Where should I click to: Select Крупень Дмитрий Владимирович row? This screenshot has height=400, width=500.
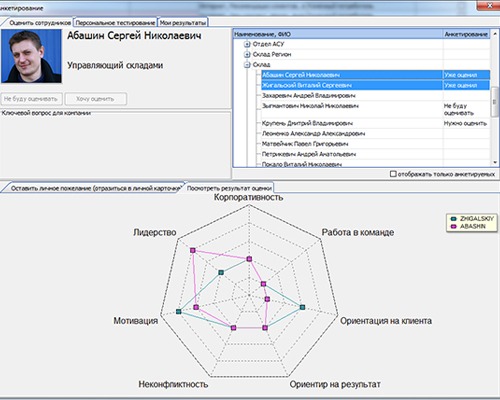click(376, 123)
